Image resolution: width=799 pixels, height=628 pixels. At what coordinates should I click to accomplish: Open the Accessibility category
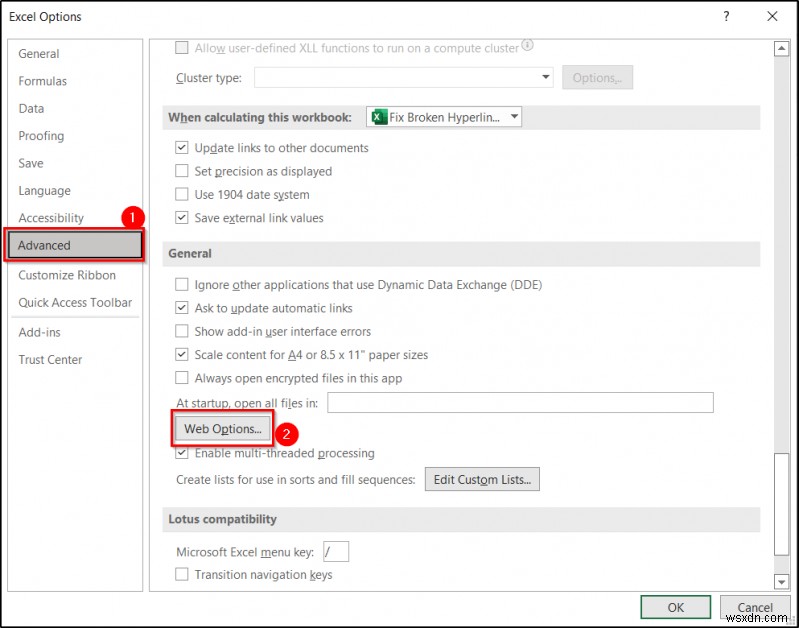51,218
